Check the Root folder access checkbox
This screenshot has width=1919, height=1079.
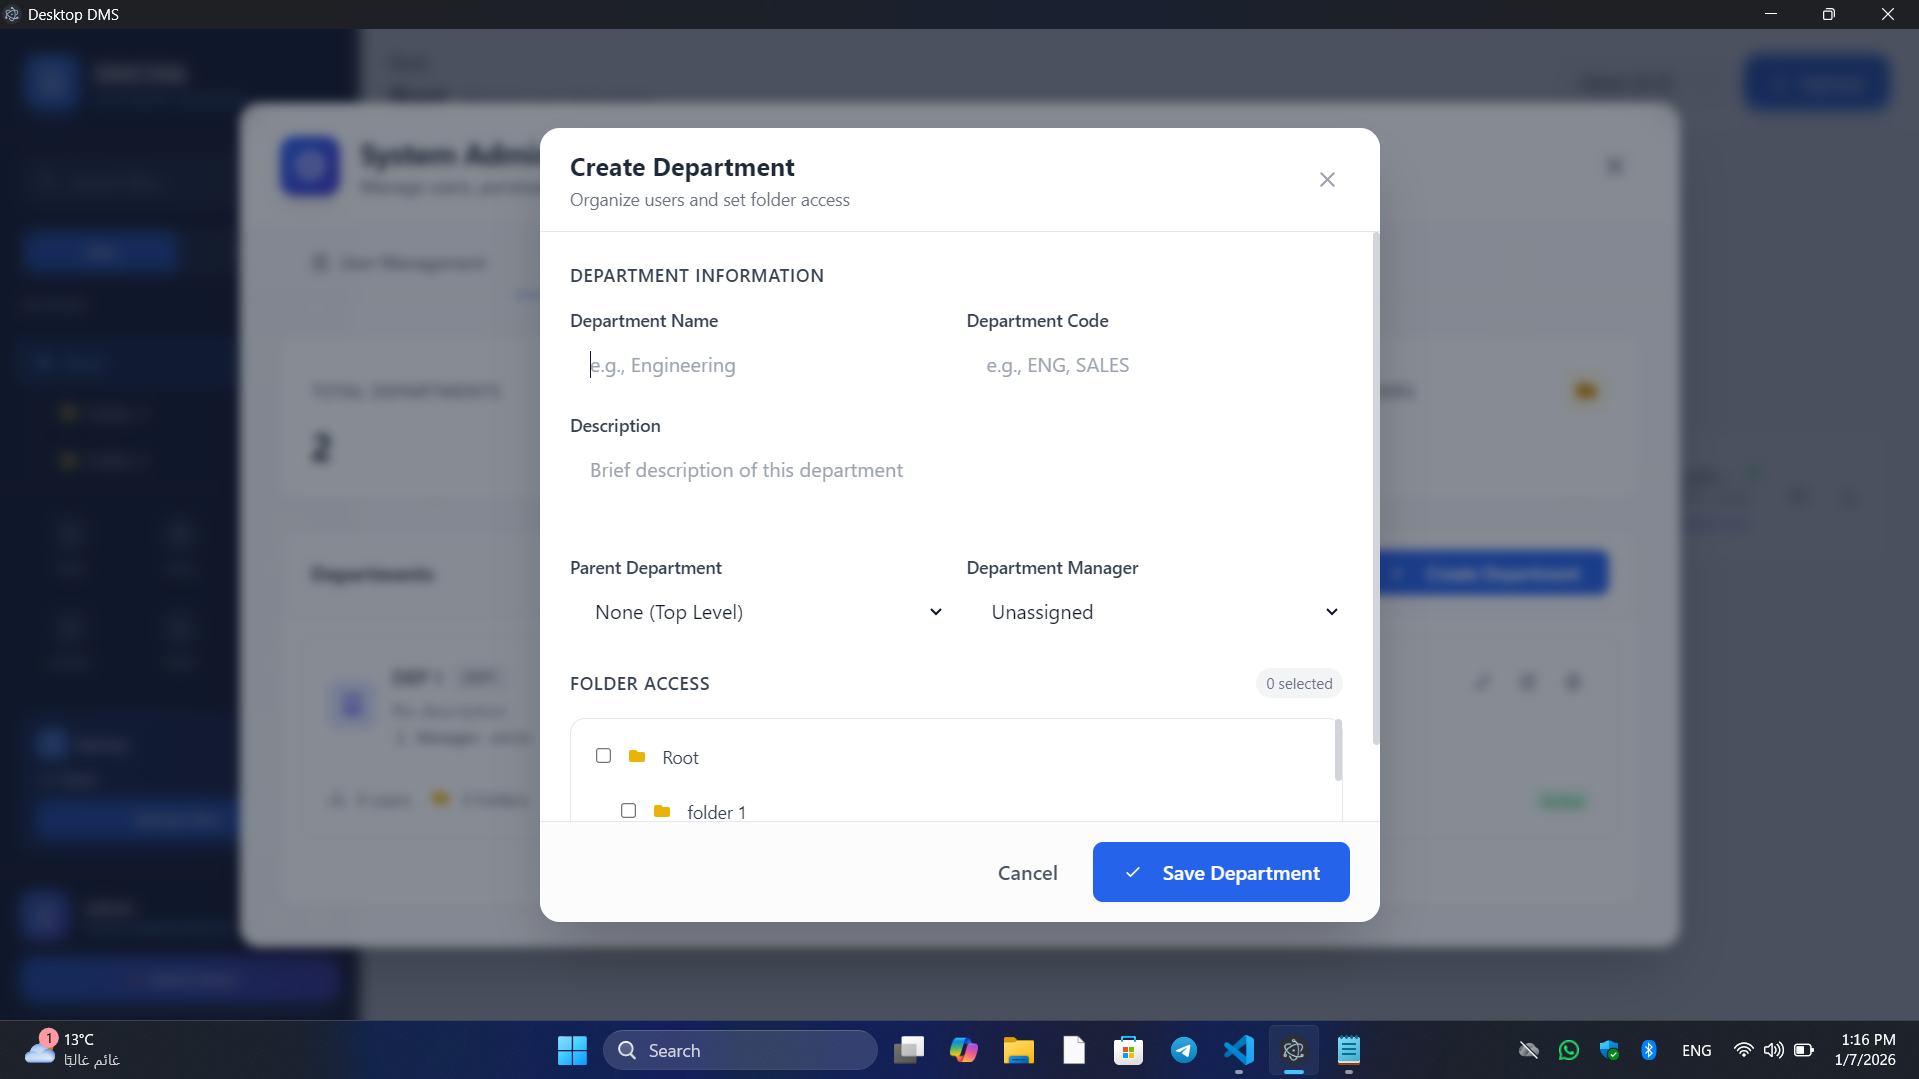(602, 756)
